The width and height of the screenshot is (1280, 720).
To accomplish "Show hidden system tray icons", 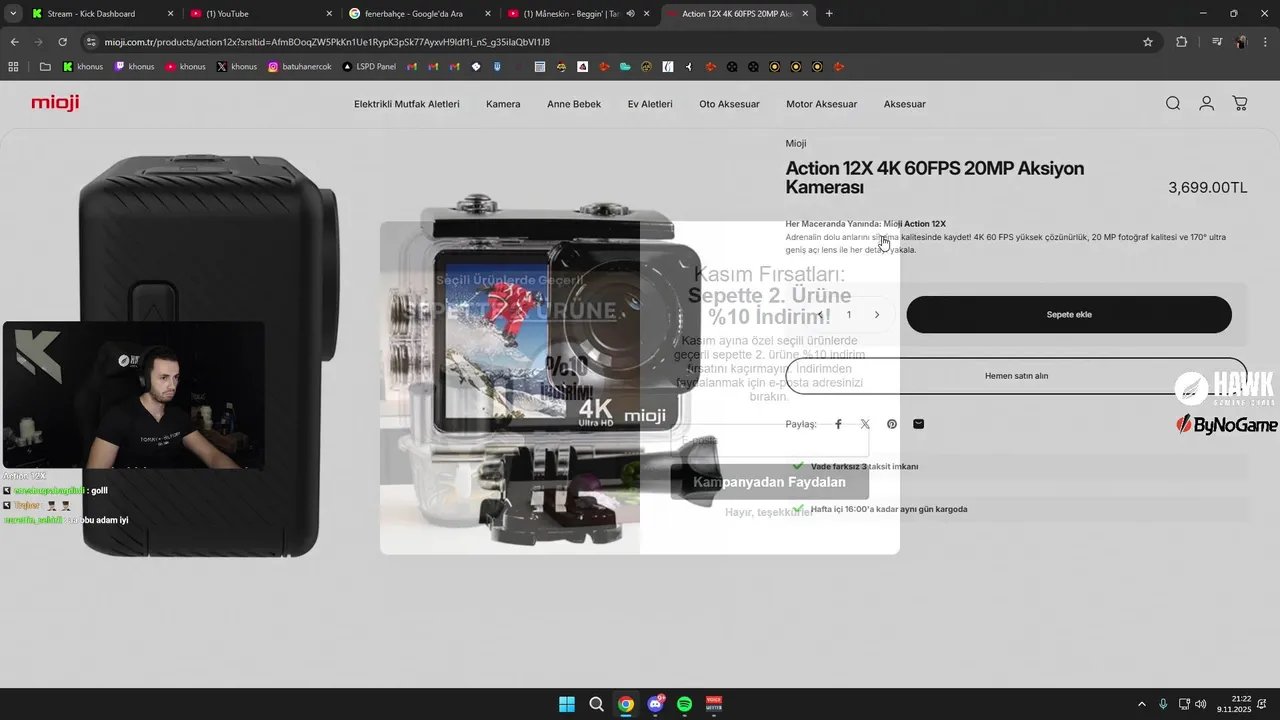I will [x=1142, y=704].
